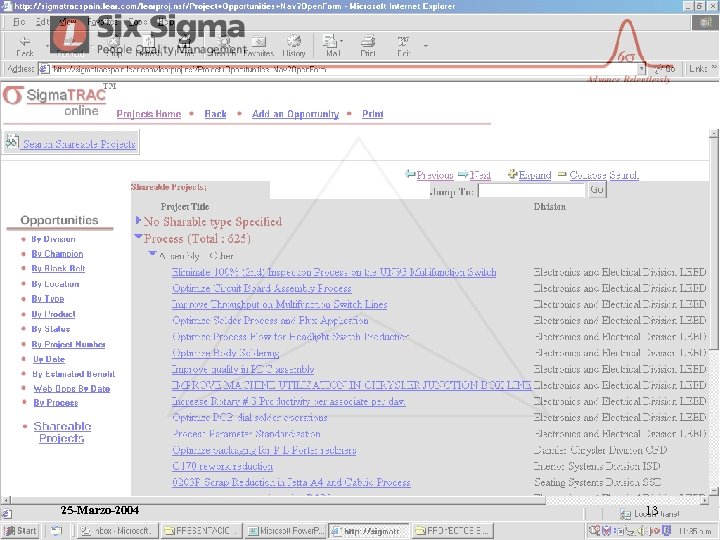Screen dimensions: 720x540
Task: Click the Jump To input field
Action: pos(532,190)
